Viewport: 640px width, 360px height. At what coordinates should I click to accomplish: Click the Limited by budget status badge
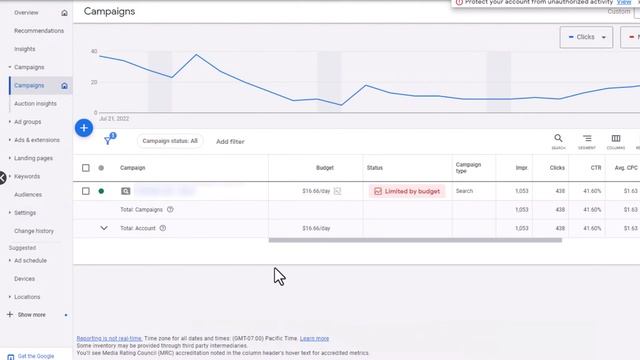407,191
